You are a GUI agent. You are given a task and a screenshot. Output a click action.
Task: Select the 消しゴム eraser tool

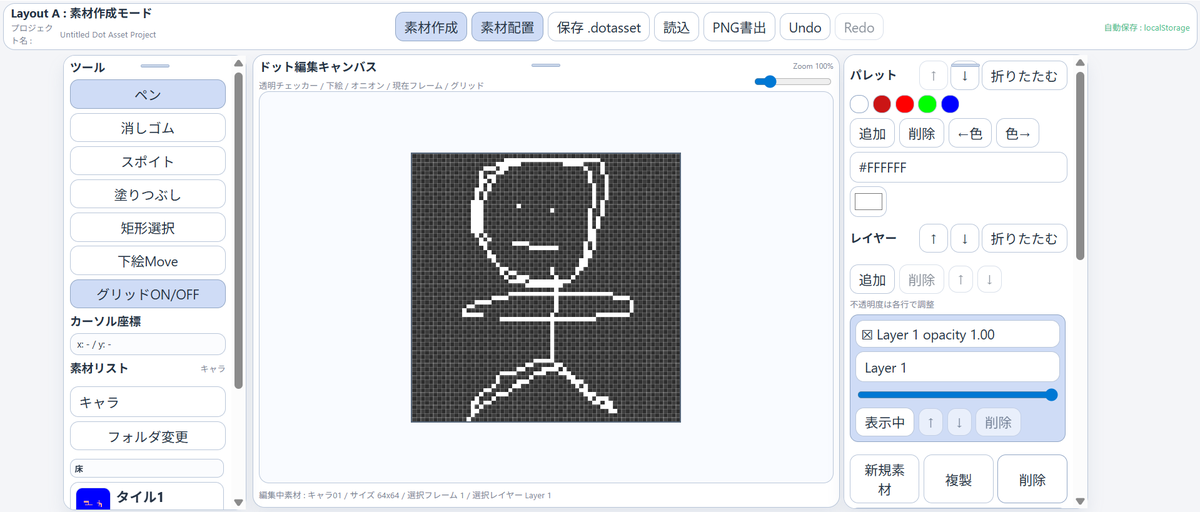(148, 128)
